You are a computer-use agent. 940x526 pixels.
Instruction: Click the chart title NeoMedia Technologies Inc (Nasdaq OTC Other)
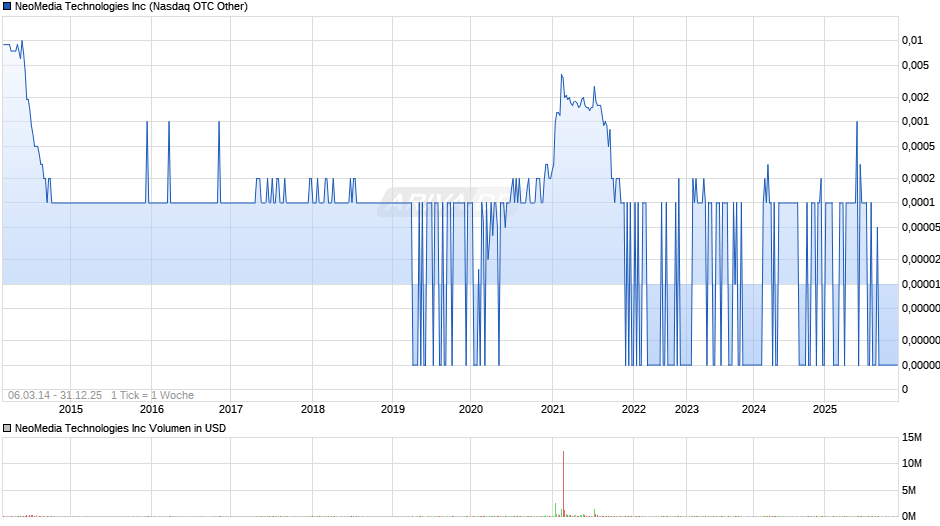click(131, 7)
